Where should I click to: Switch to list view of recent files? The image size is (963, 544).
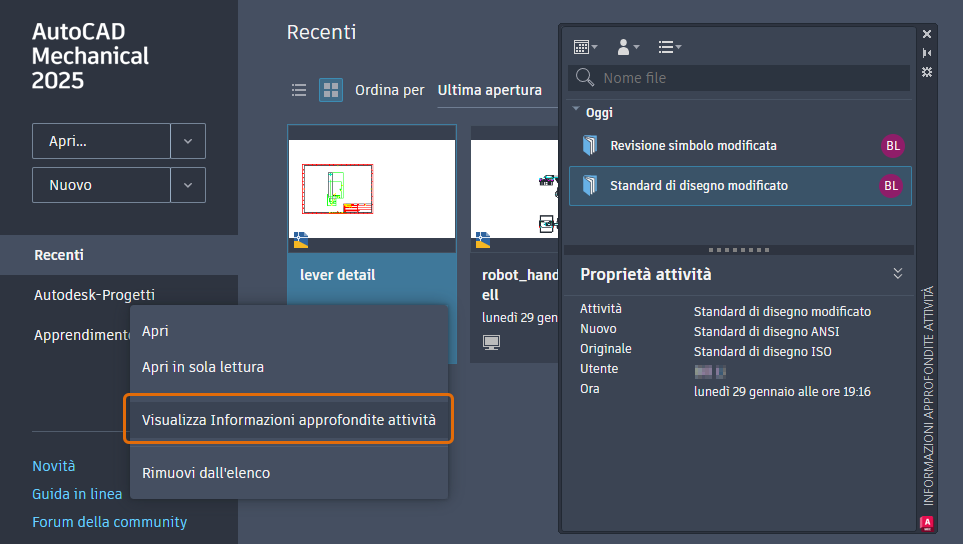299,90
